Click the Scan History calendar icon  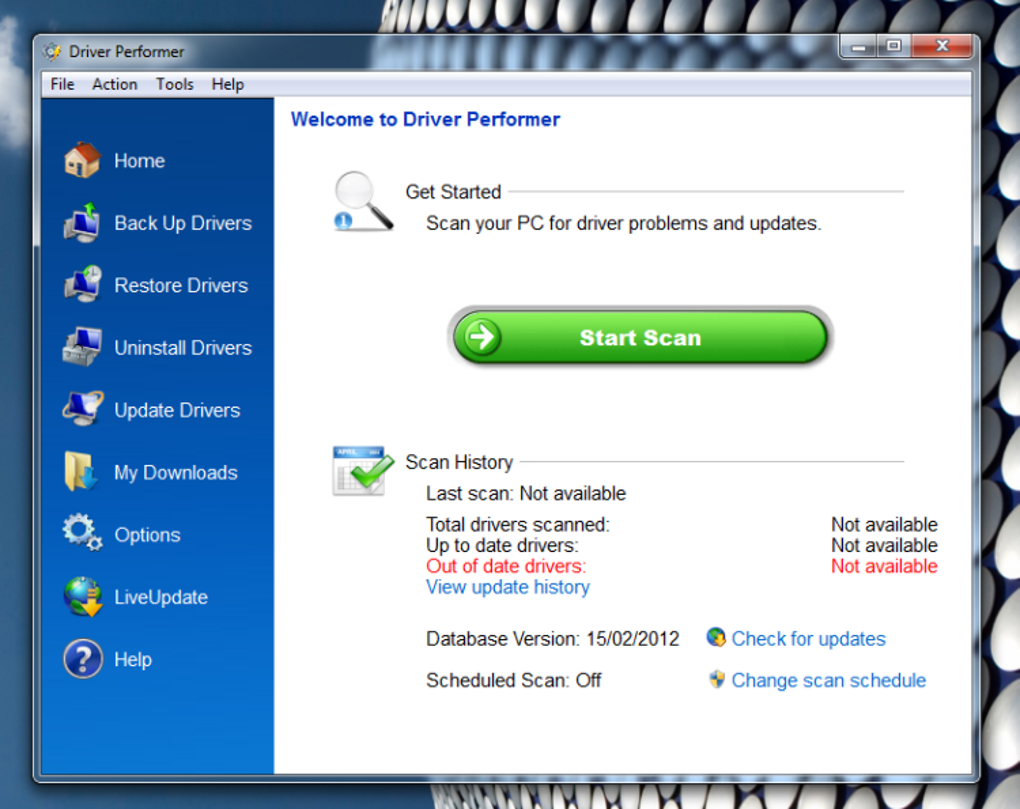pos(363,471)
